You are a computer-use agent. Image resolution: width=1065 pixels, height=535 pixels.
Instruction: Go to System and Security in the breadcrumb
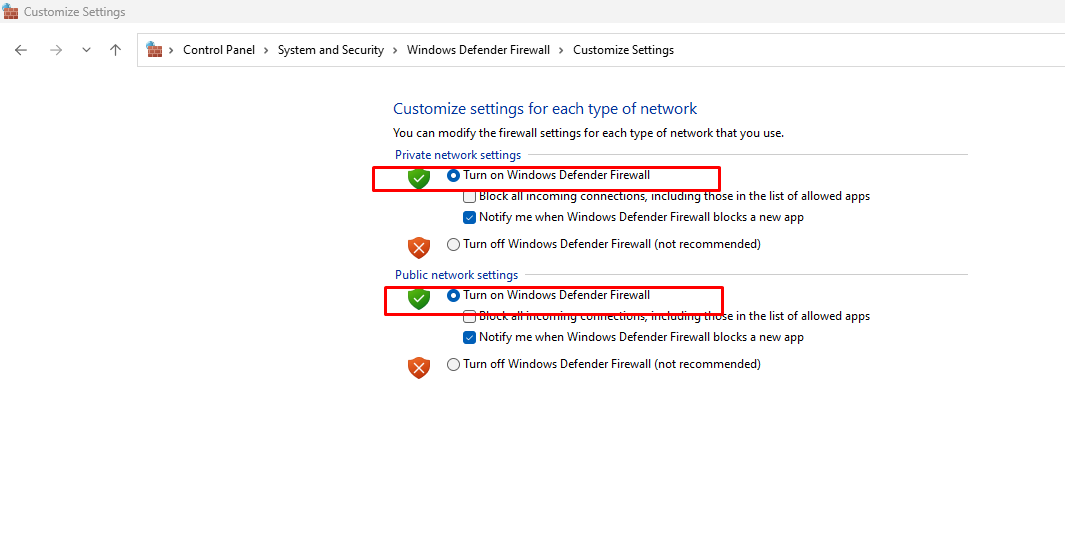[x=331, y=50]
